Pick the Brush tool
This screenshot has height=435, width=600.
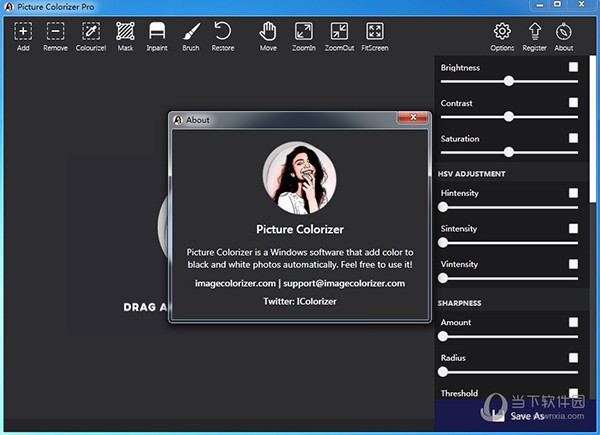pos(191,36)
